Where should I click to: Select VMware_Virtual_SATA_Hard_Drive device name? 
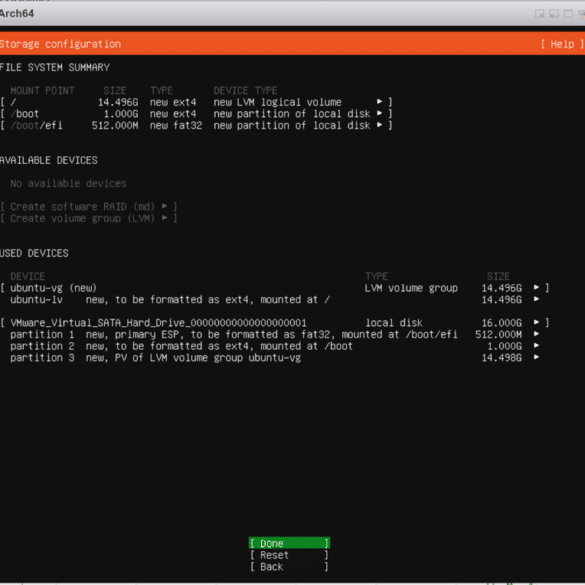click(x=158, y=323)
